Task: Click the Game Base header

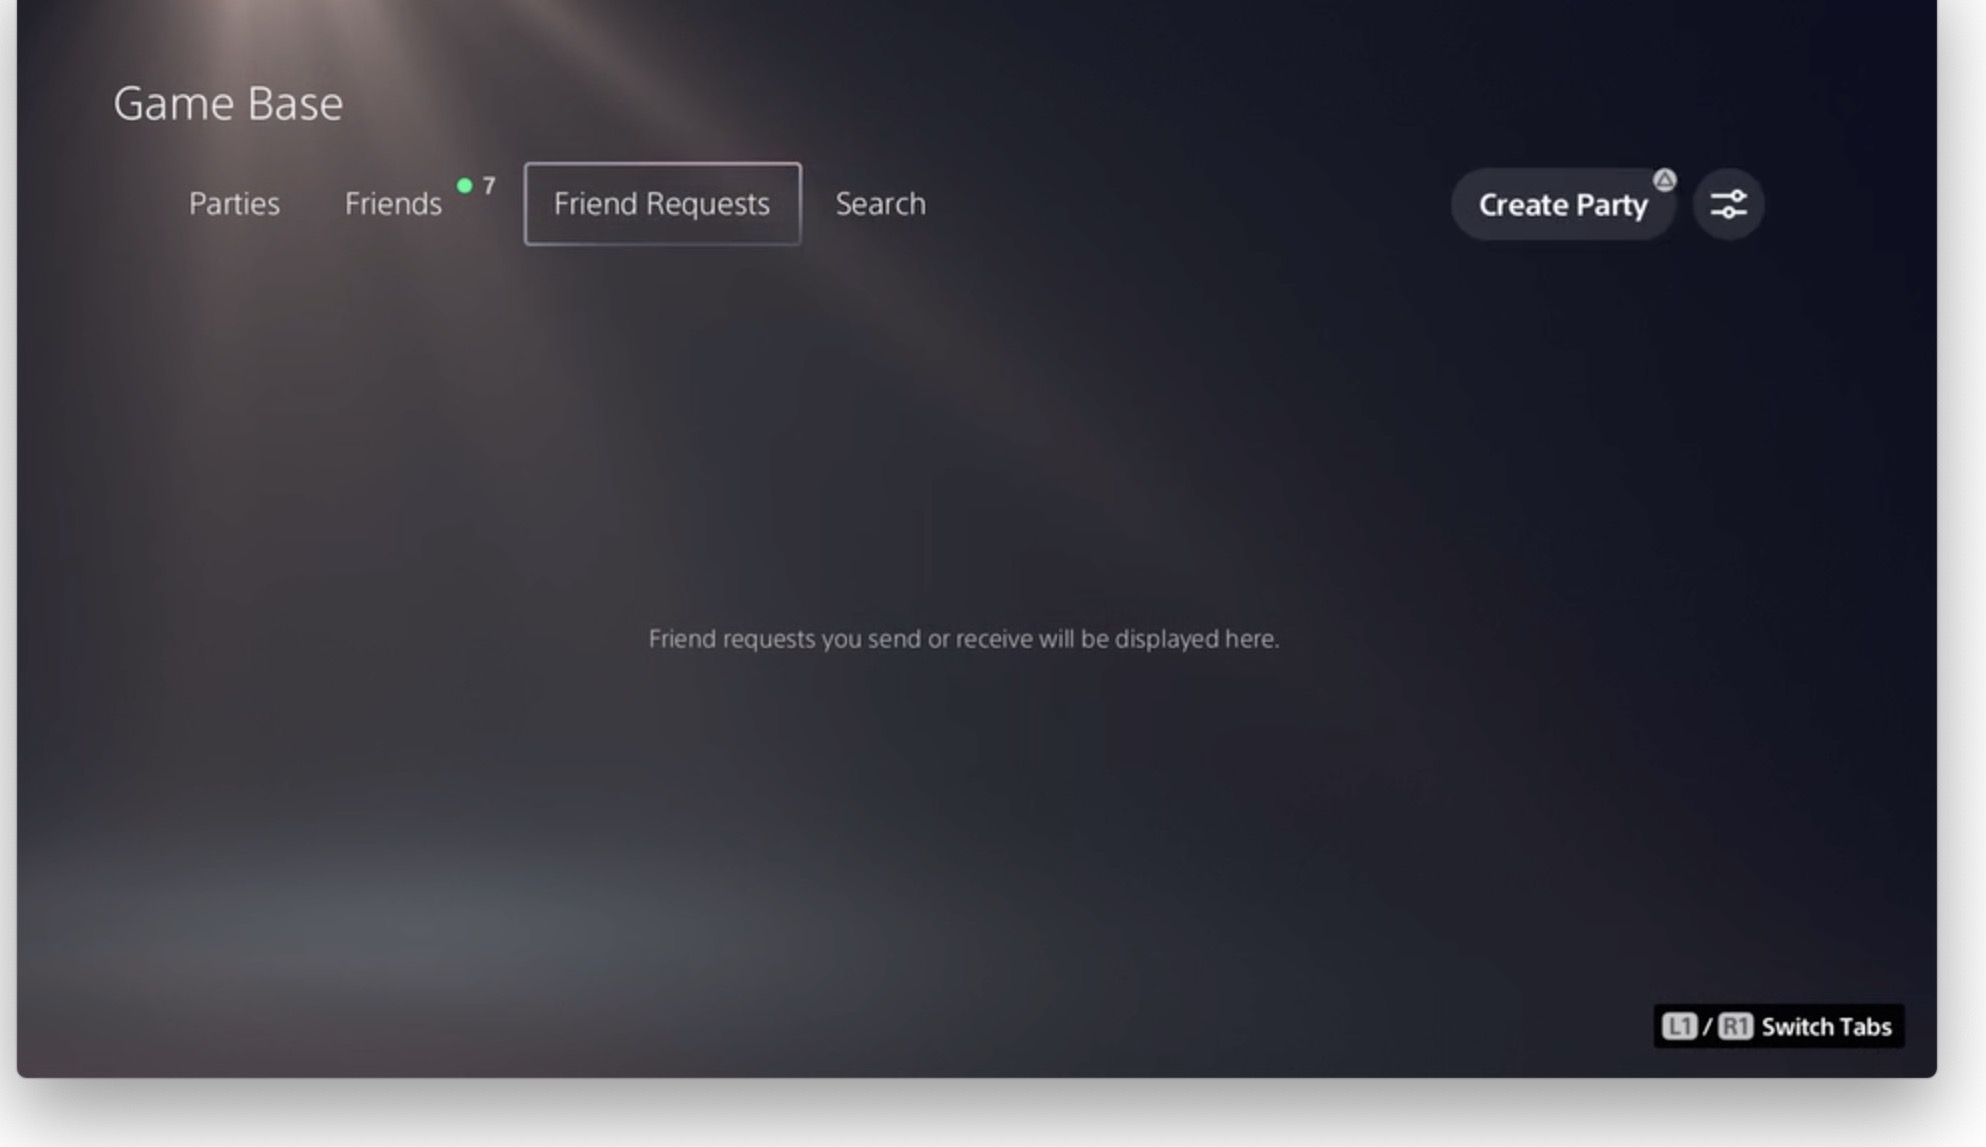Action: [228, 102]
